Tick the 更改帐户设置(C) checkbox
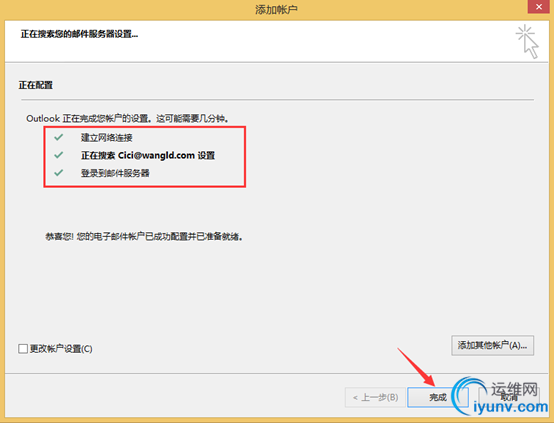Image resolution: width=554 pixels, height=423 pixels. (23, 349)
